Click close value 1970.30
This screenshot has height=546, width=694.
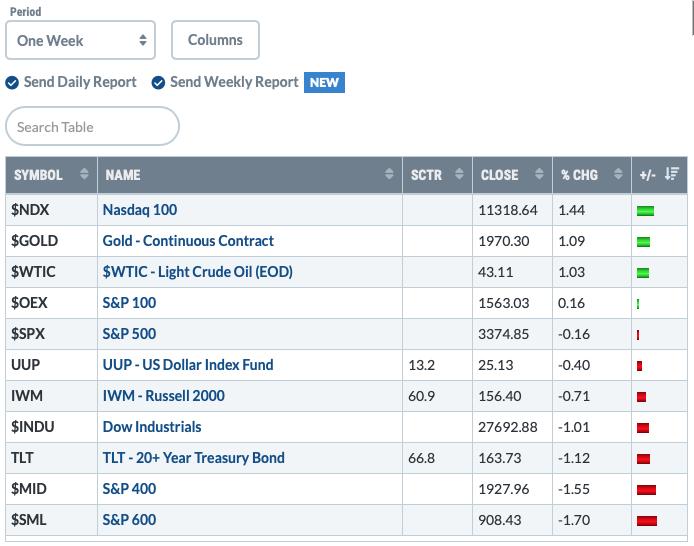click(x=504, y=241)
